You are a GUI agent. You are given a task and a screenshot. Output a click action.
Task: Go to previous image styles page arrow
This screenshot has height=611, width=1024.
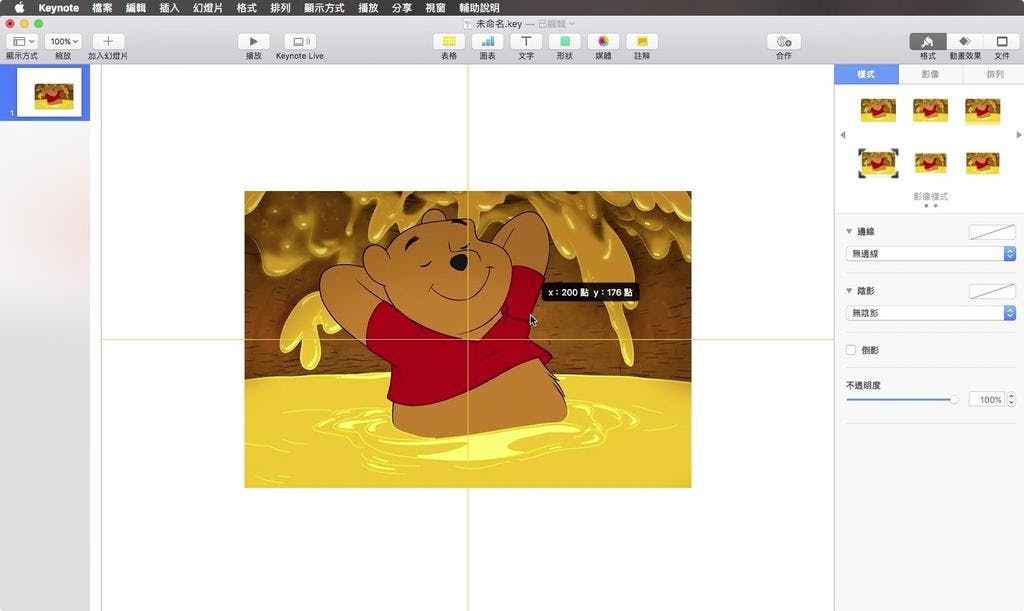pos(842,135)
